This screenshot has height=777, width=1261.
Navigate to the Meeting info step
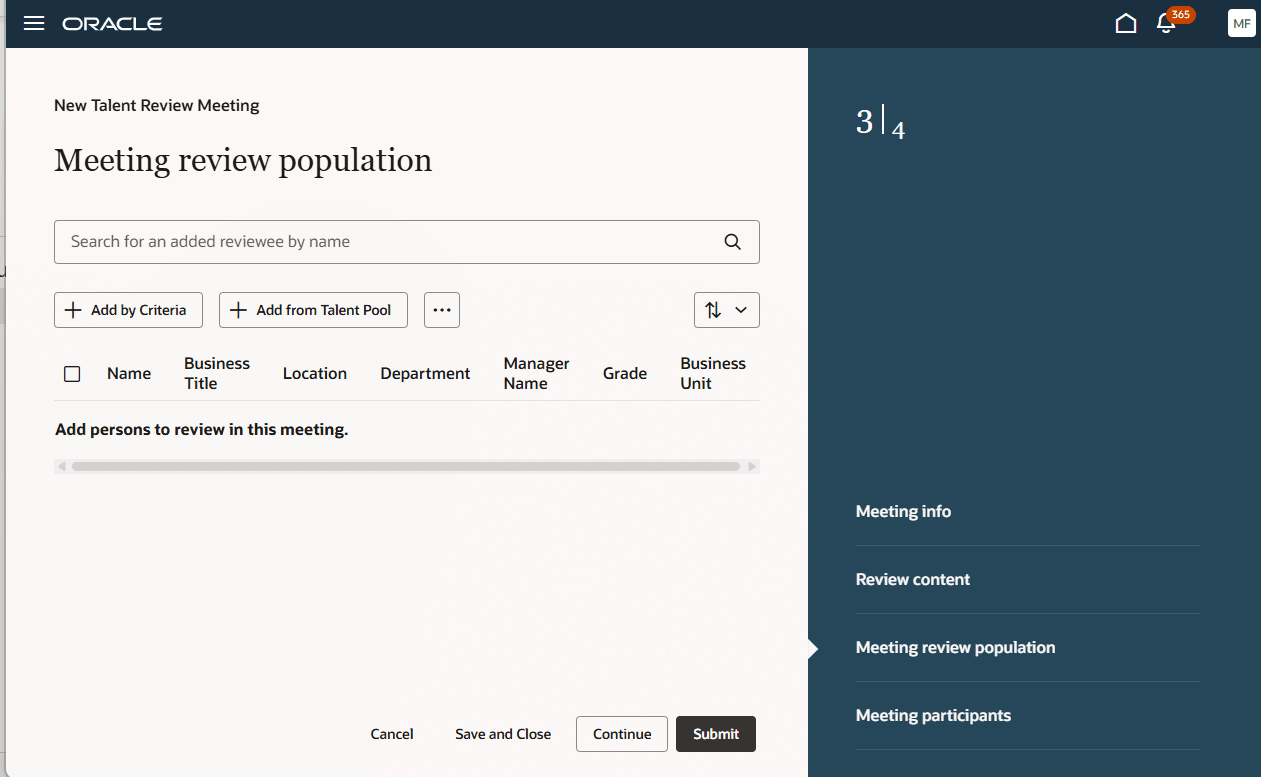pos(903,511)
